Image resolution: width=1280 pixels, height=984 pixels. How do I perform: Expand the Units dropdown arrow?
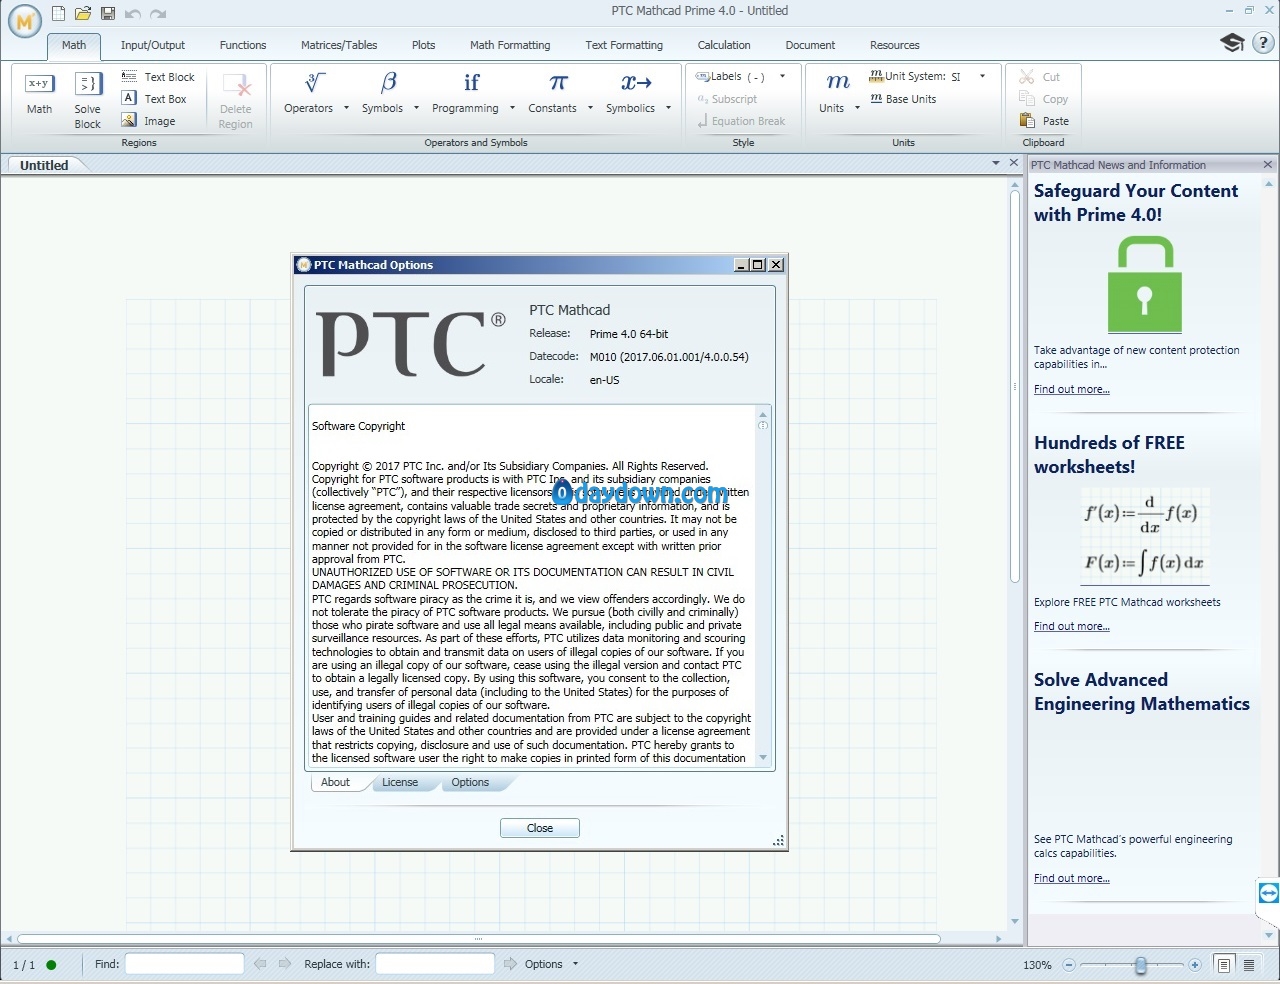coord(857,108)
